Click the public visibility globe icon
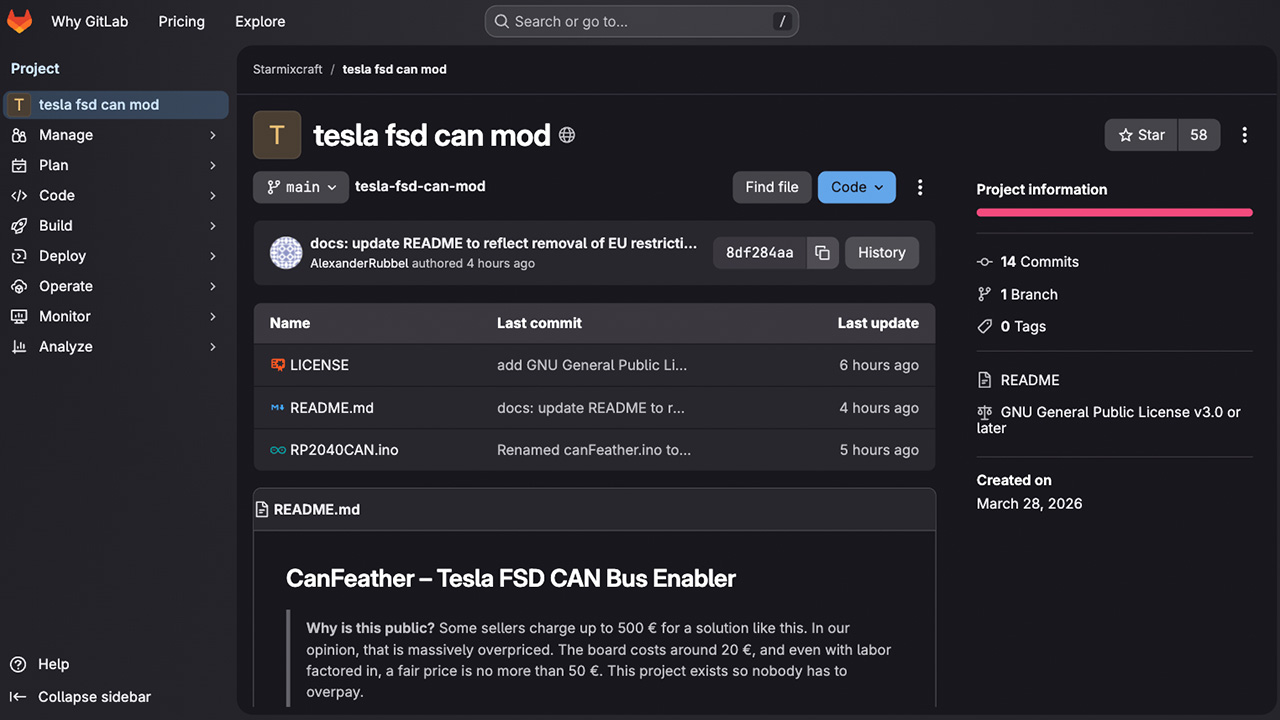This screenshot has width=1280, height=720. pos(567,135)
